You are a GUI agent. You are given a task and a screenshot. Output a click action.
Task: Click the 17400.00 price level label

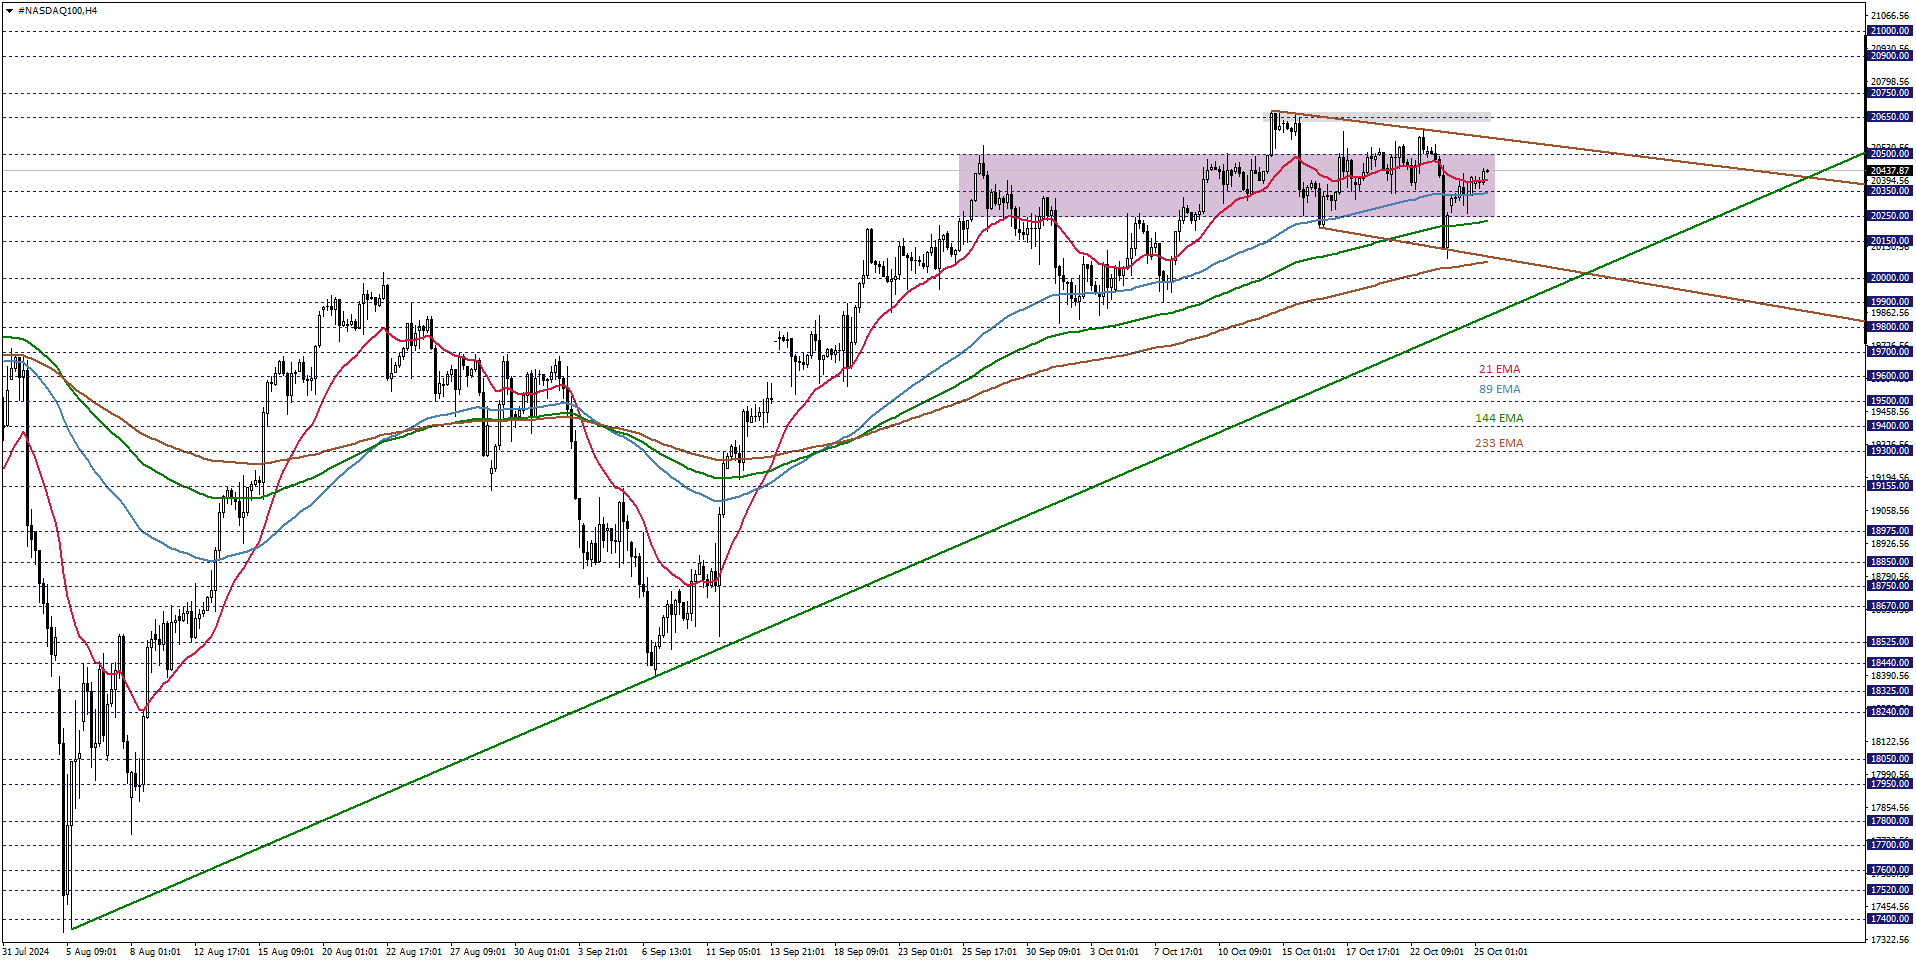click(x=1890, y=919)
